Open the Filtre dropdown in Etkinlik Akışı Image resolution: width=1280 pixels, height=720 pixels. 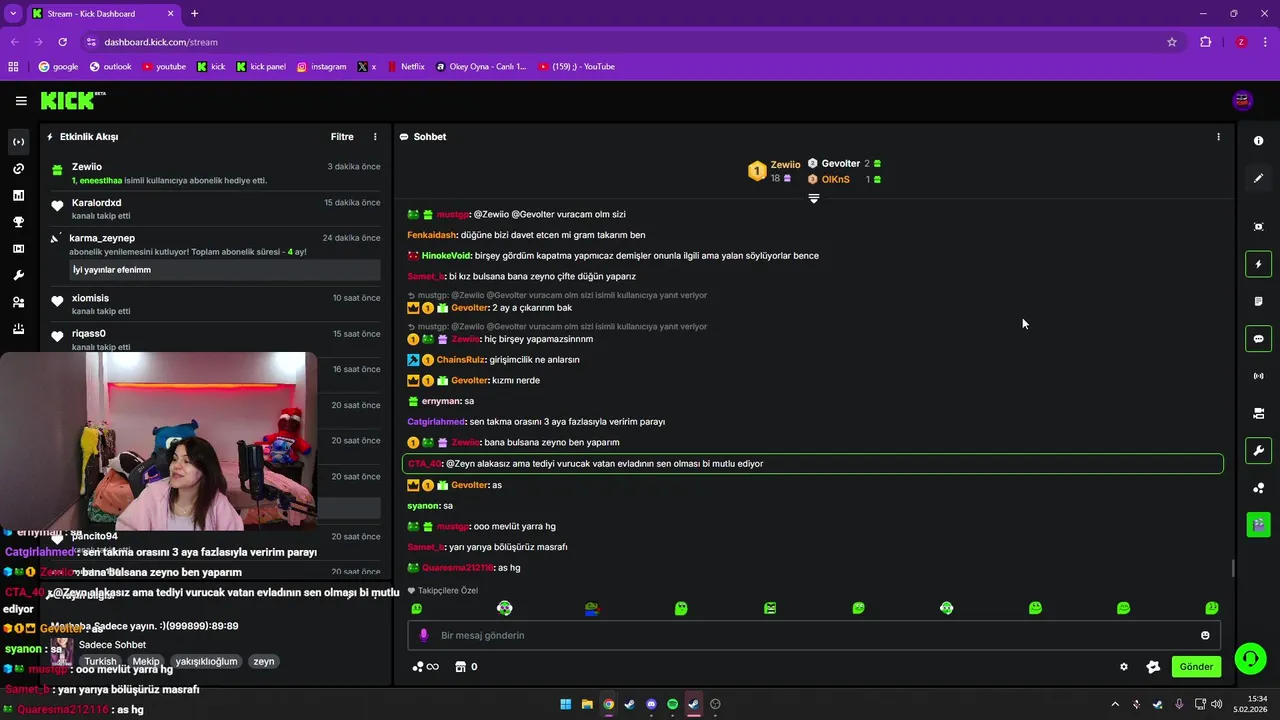[x=342, y=137]
